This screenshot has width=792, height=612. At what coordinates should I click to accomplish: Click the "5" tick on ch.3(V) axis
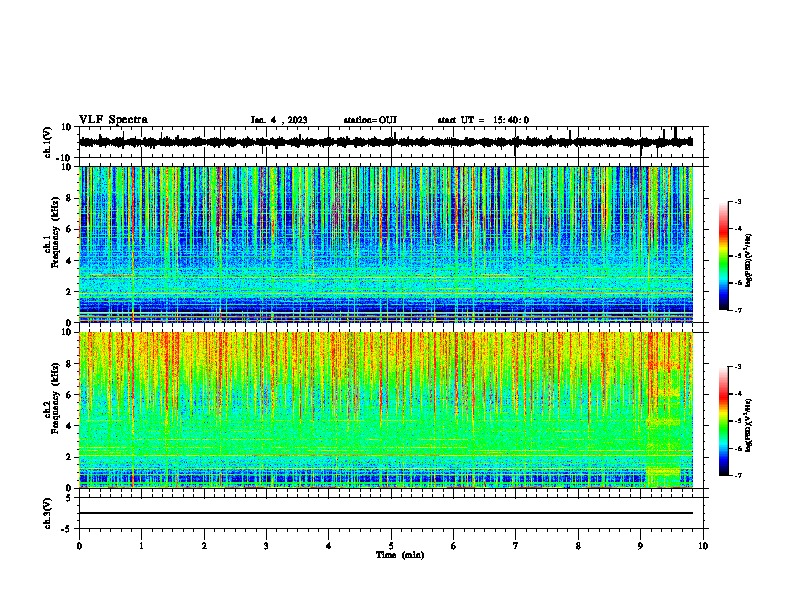coord(69,497)
